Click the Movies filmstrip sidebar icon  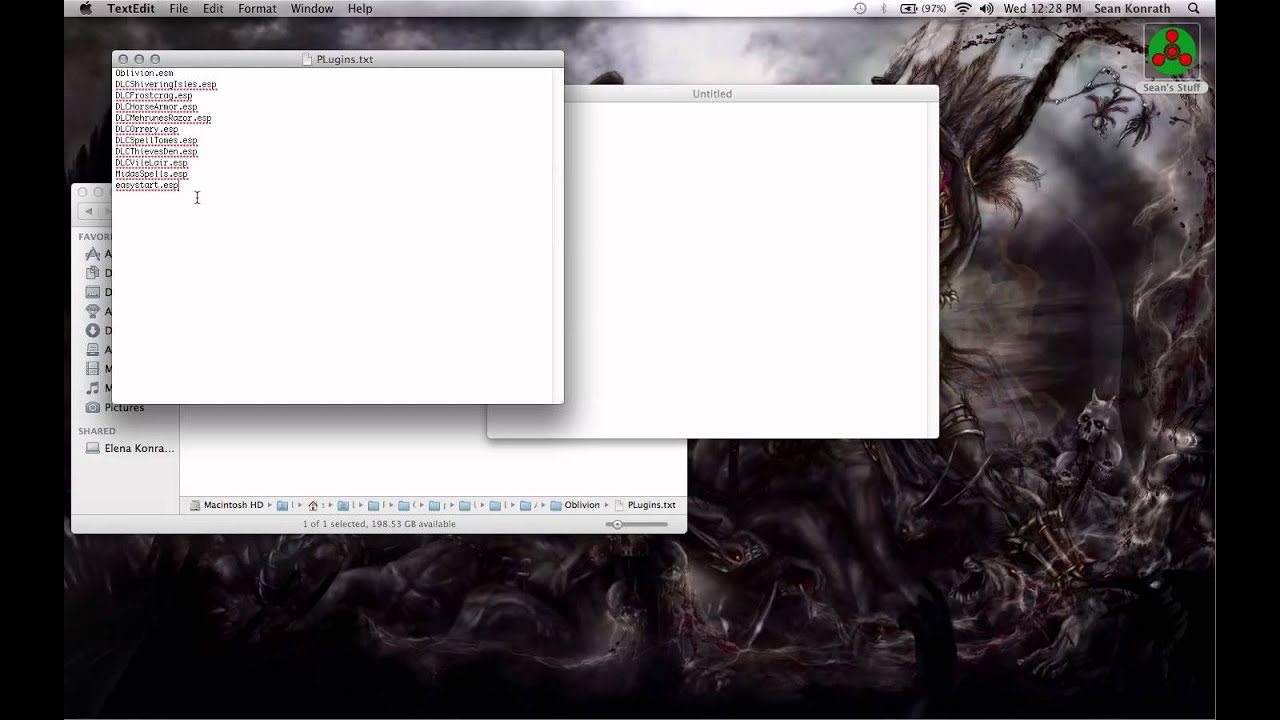click(93, 369)
